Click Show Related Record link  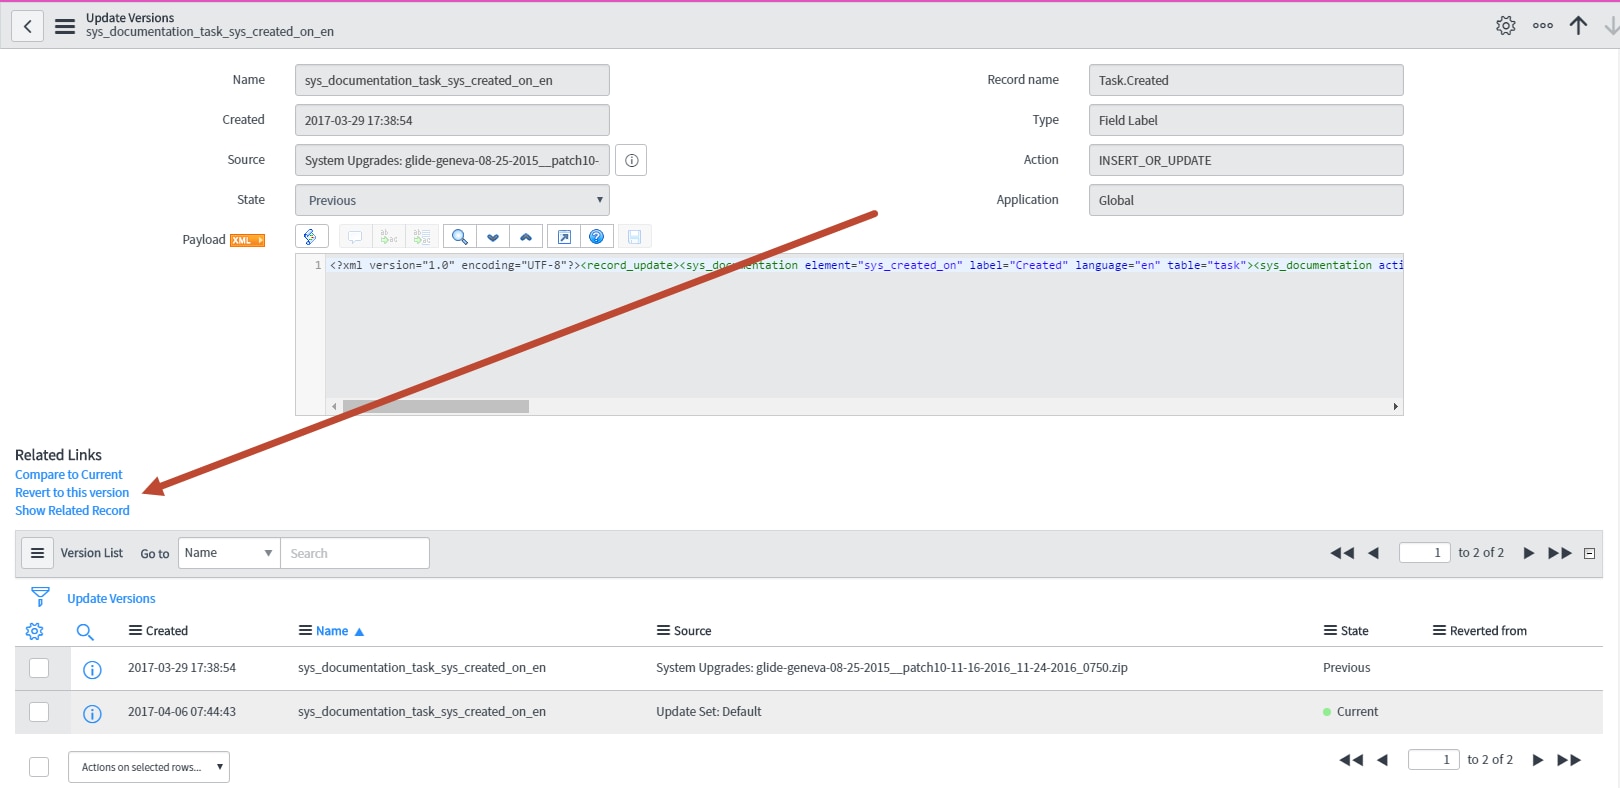coord(72,511)
